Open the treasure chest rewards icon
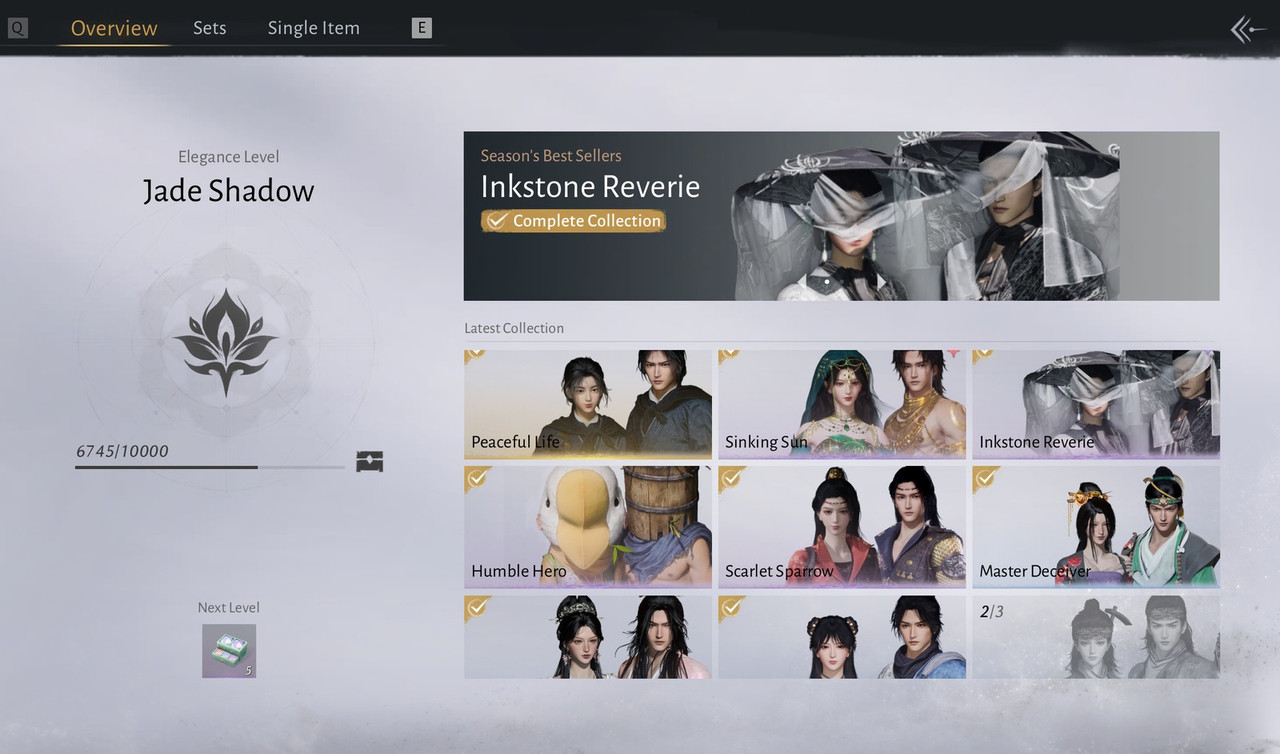 370,461
